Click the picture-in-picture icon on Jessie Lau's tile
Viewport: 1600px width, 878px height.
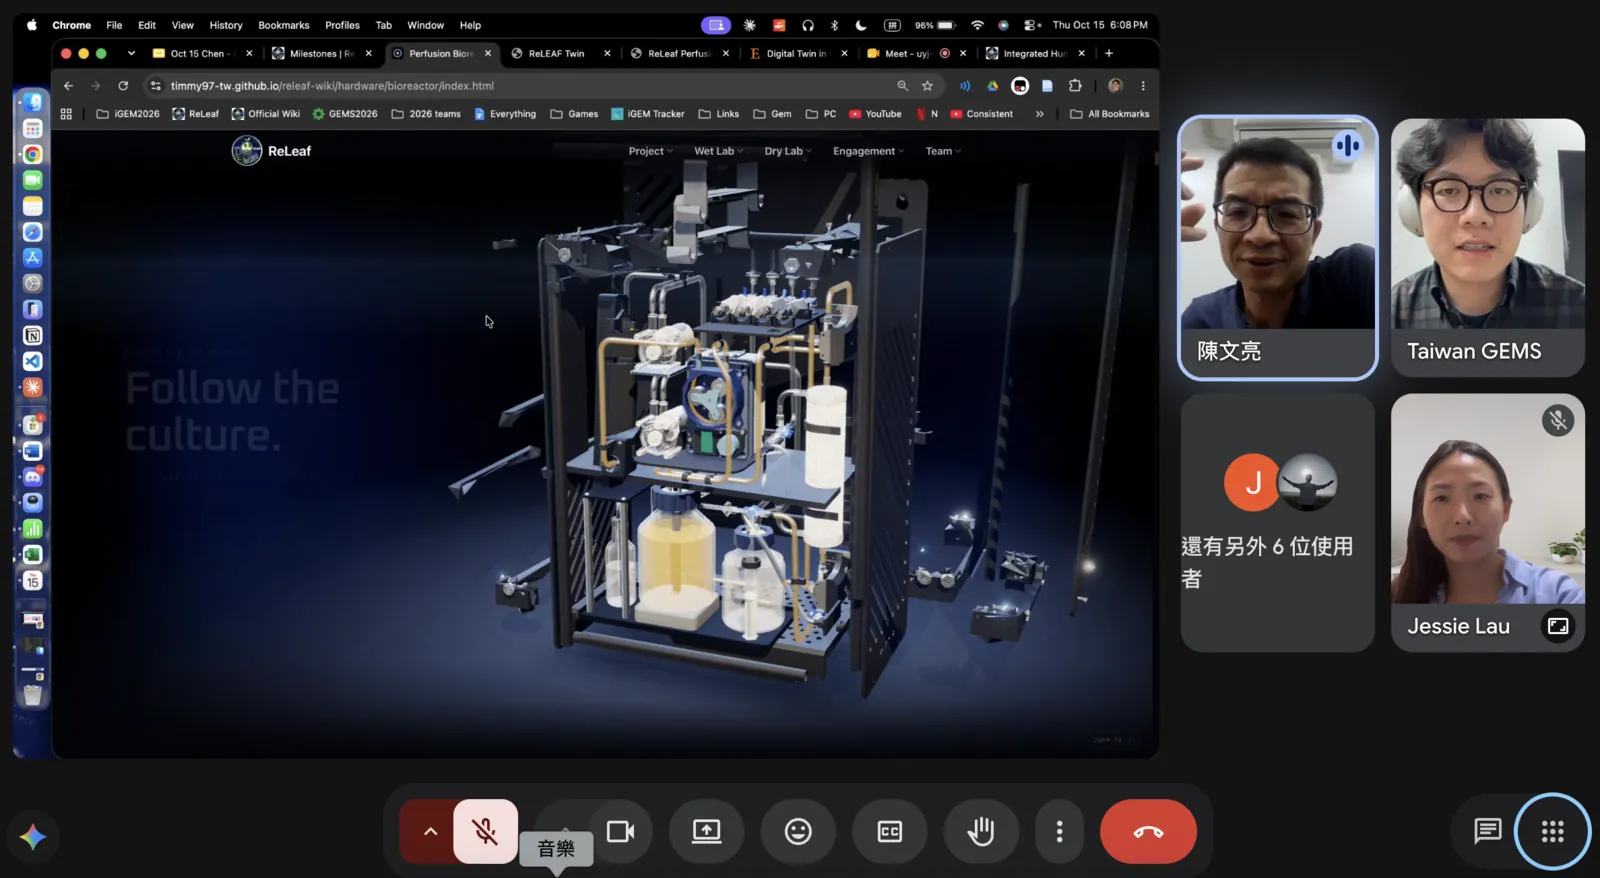pyautogui.click(x=1558, y=626)
